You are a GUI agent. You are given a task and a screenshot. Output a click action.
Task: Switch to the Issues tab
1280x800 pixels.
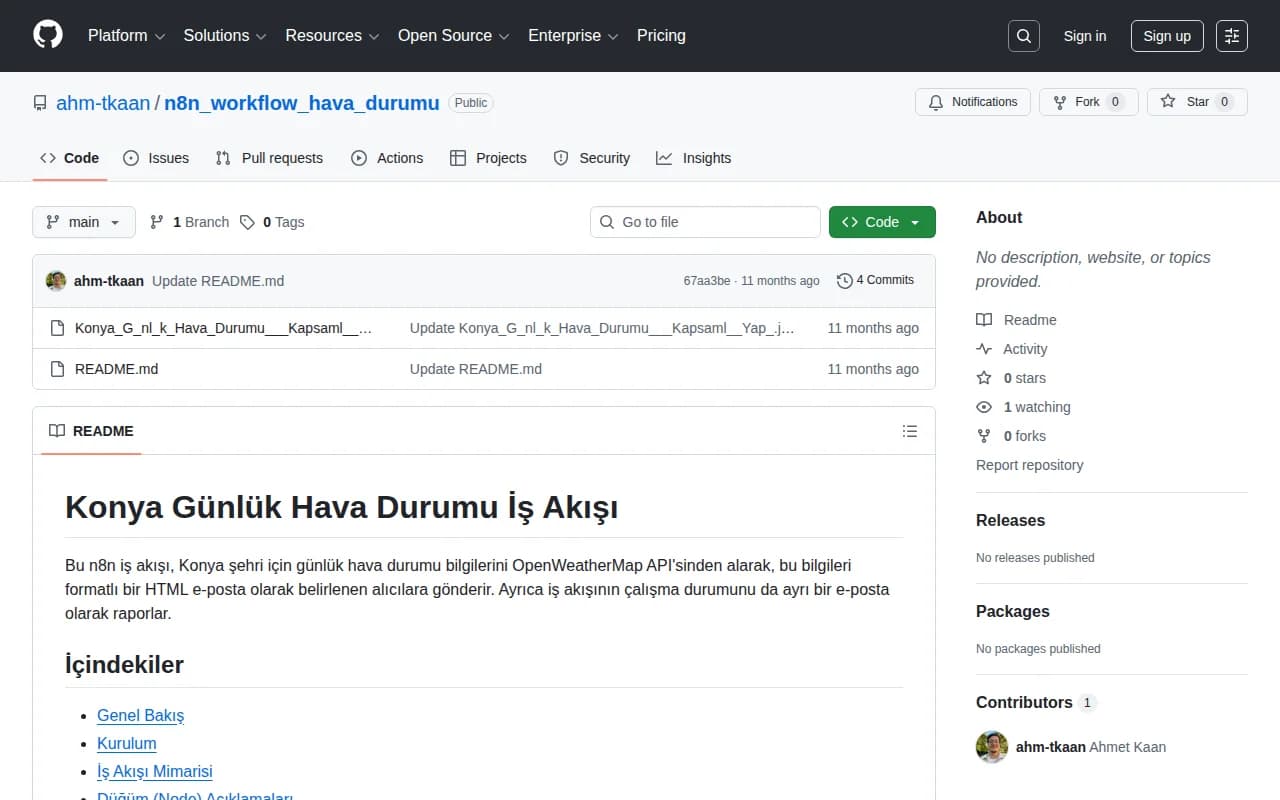156,157
